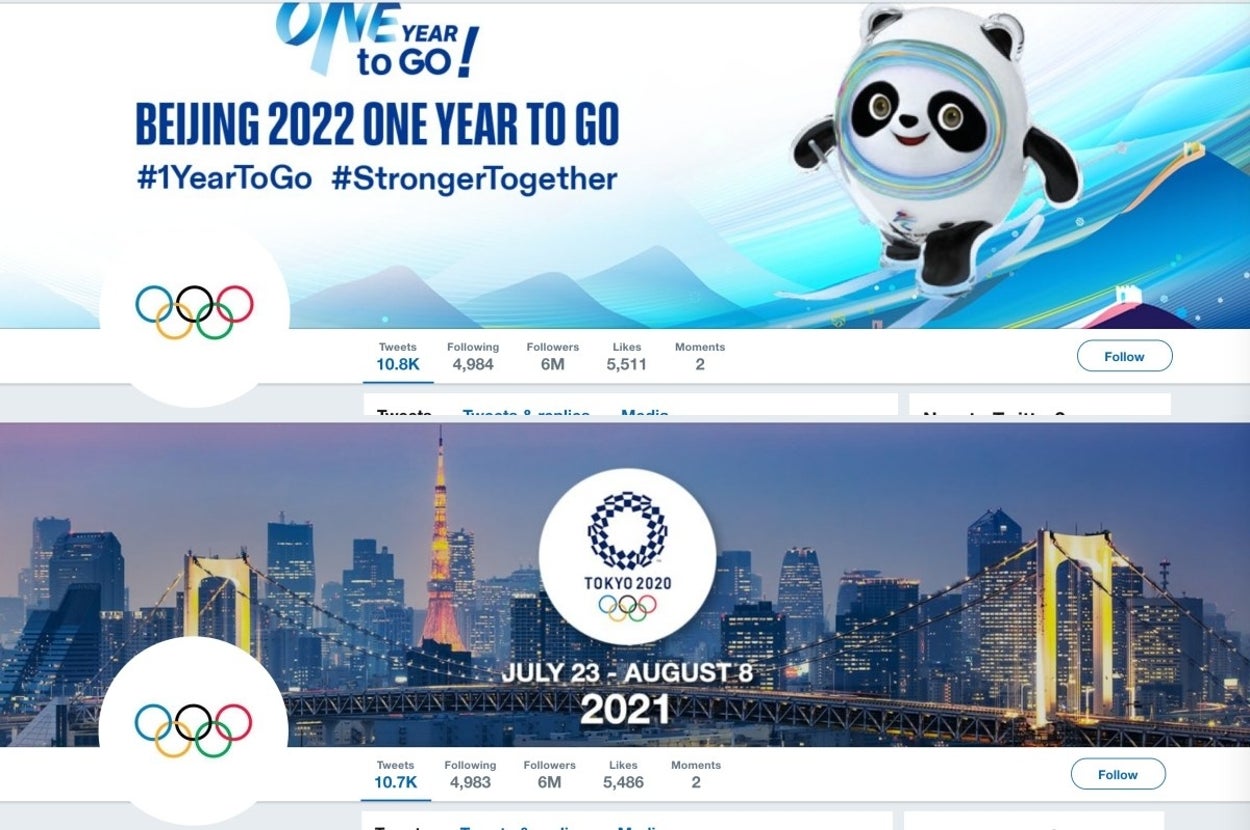This screenshot has height=830, width=1250.
Task: Open Moments on the Beijing profile
Action: pos(699,357)
